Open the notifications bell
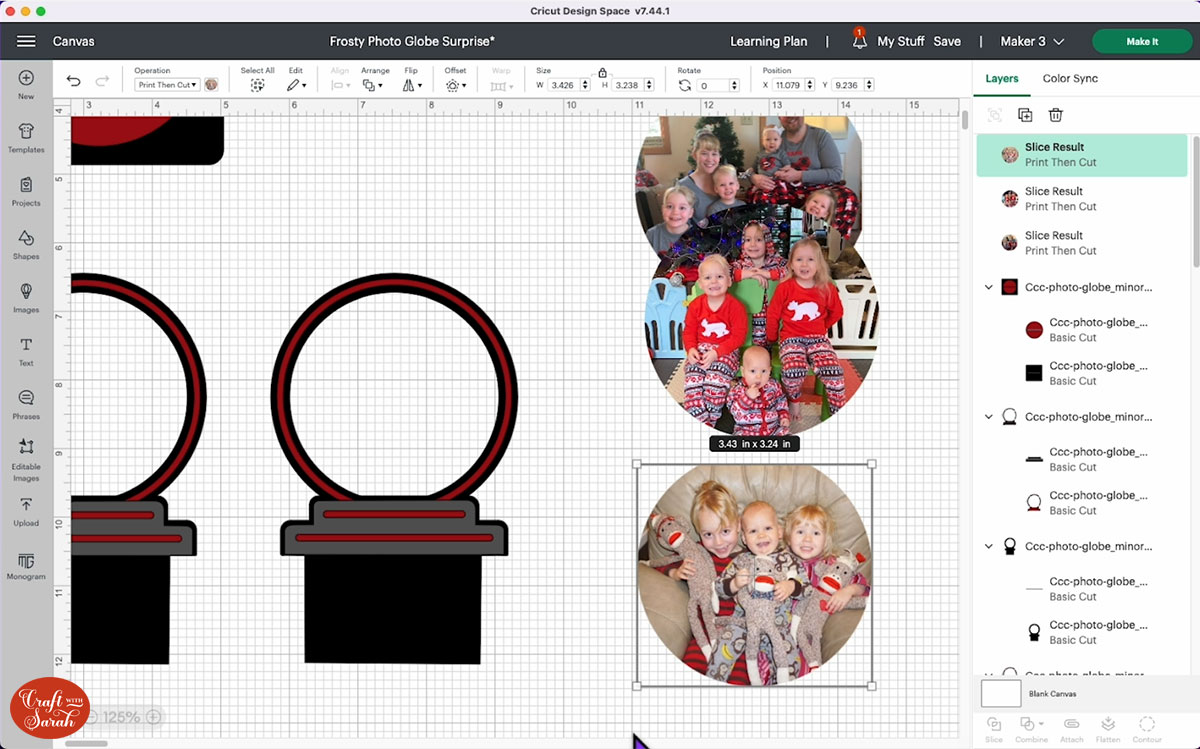1200x749 pixels. (x=859, y=41)
